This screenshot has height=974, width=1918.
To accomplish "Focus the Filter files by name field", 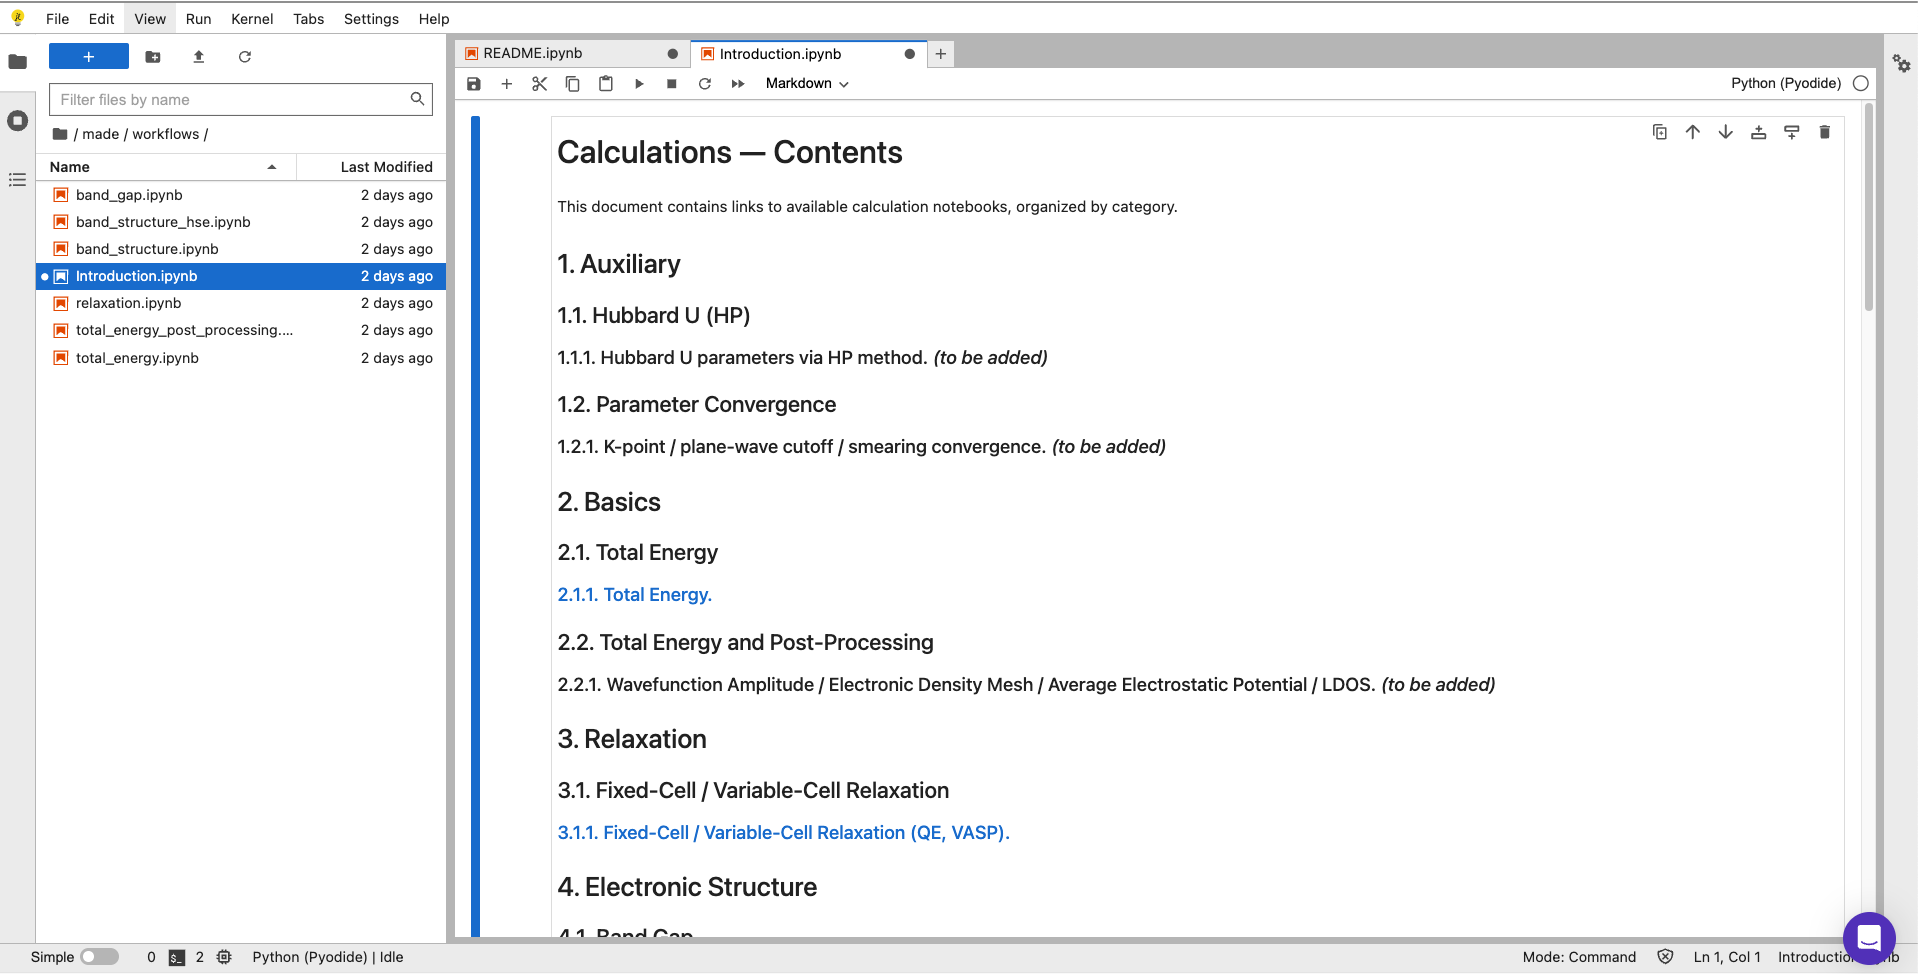I will (241, 100).
